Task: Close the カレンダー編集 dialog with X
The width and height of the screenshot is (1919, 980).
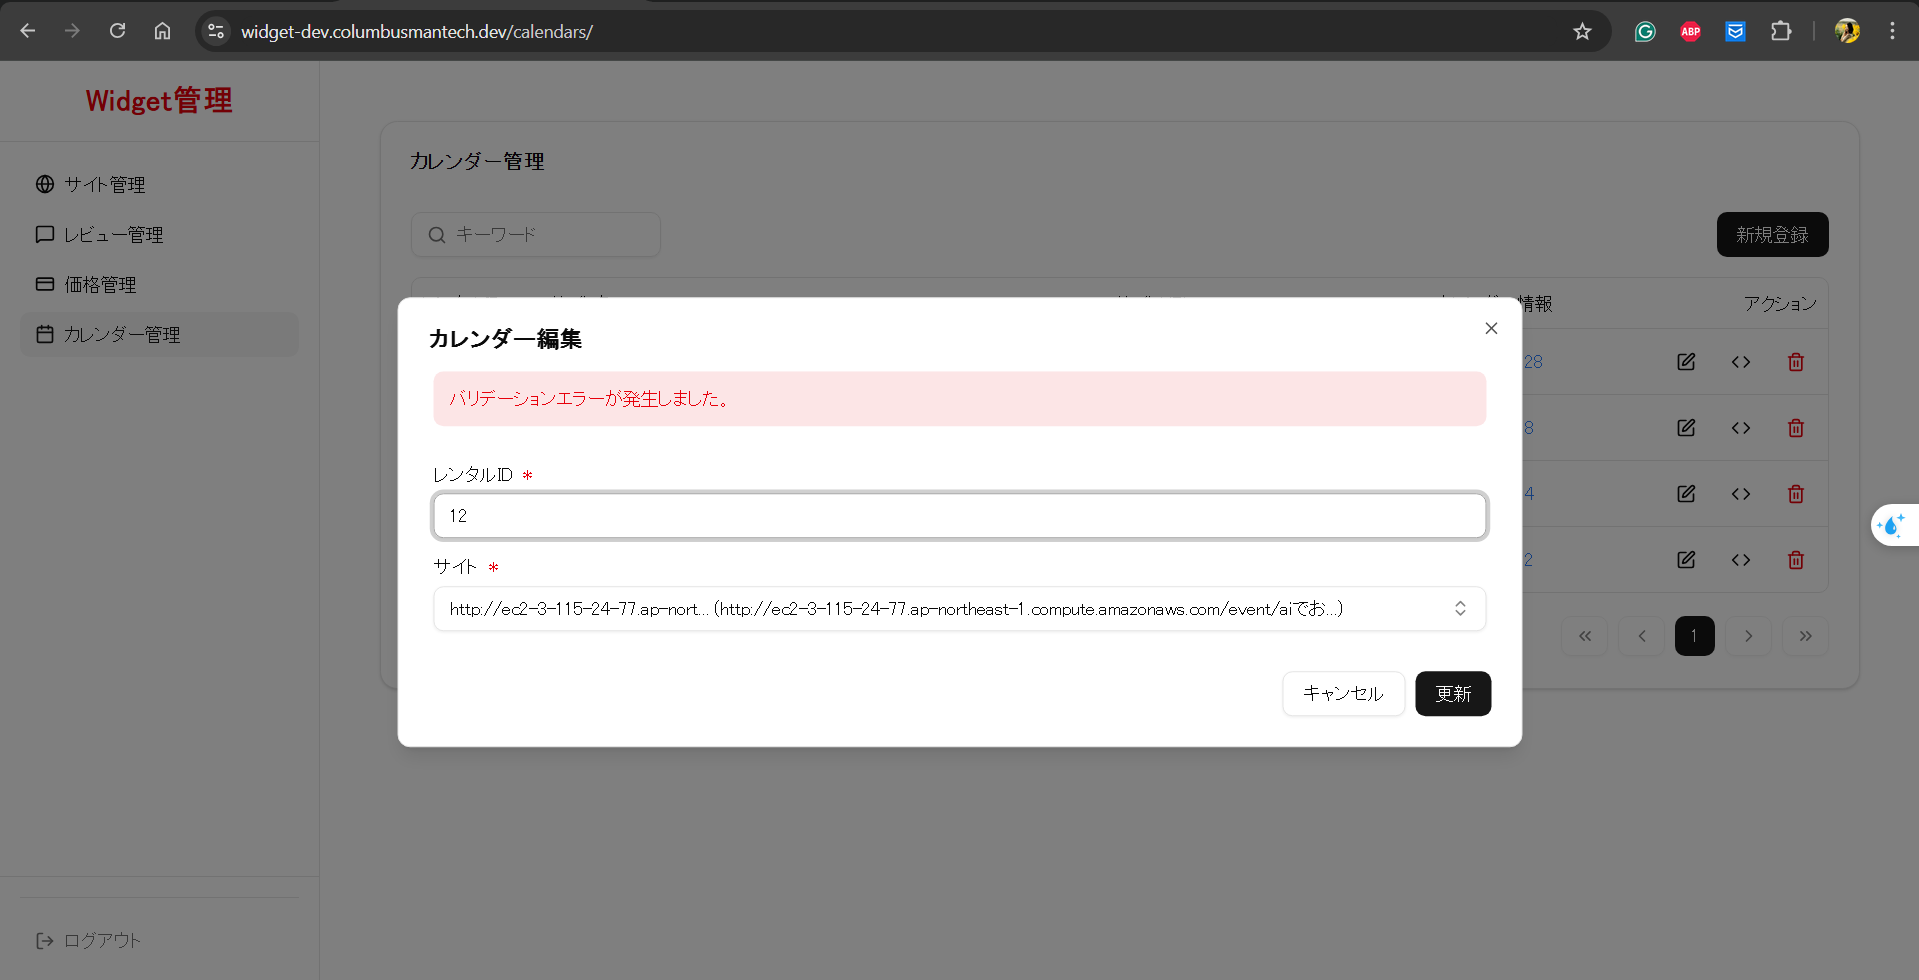Action: click(1491, 328)
